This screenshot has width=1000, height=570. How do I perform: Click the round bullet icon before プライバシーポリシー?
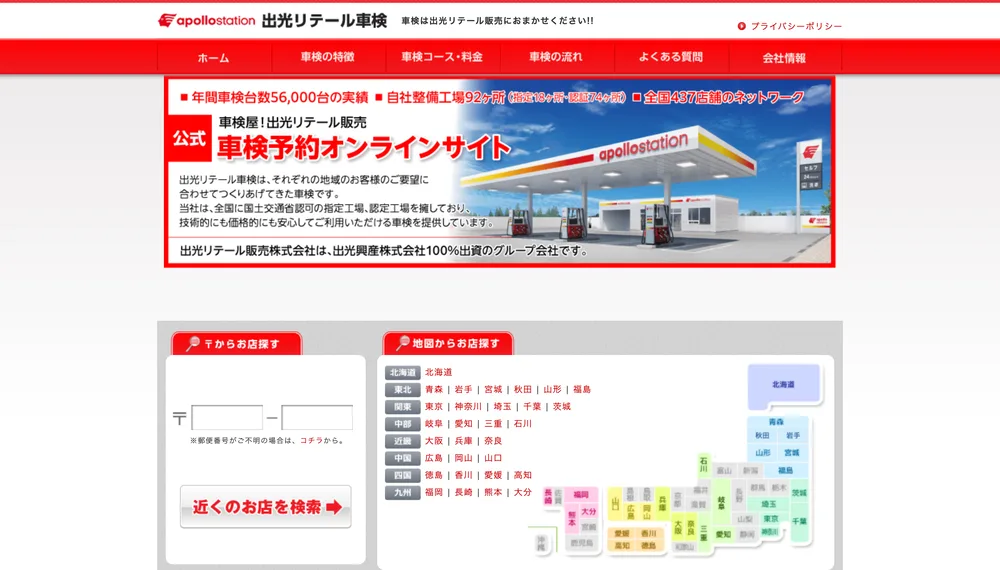[x=741, y=26]
